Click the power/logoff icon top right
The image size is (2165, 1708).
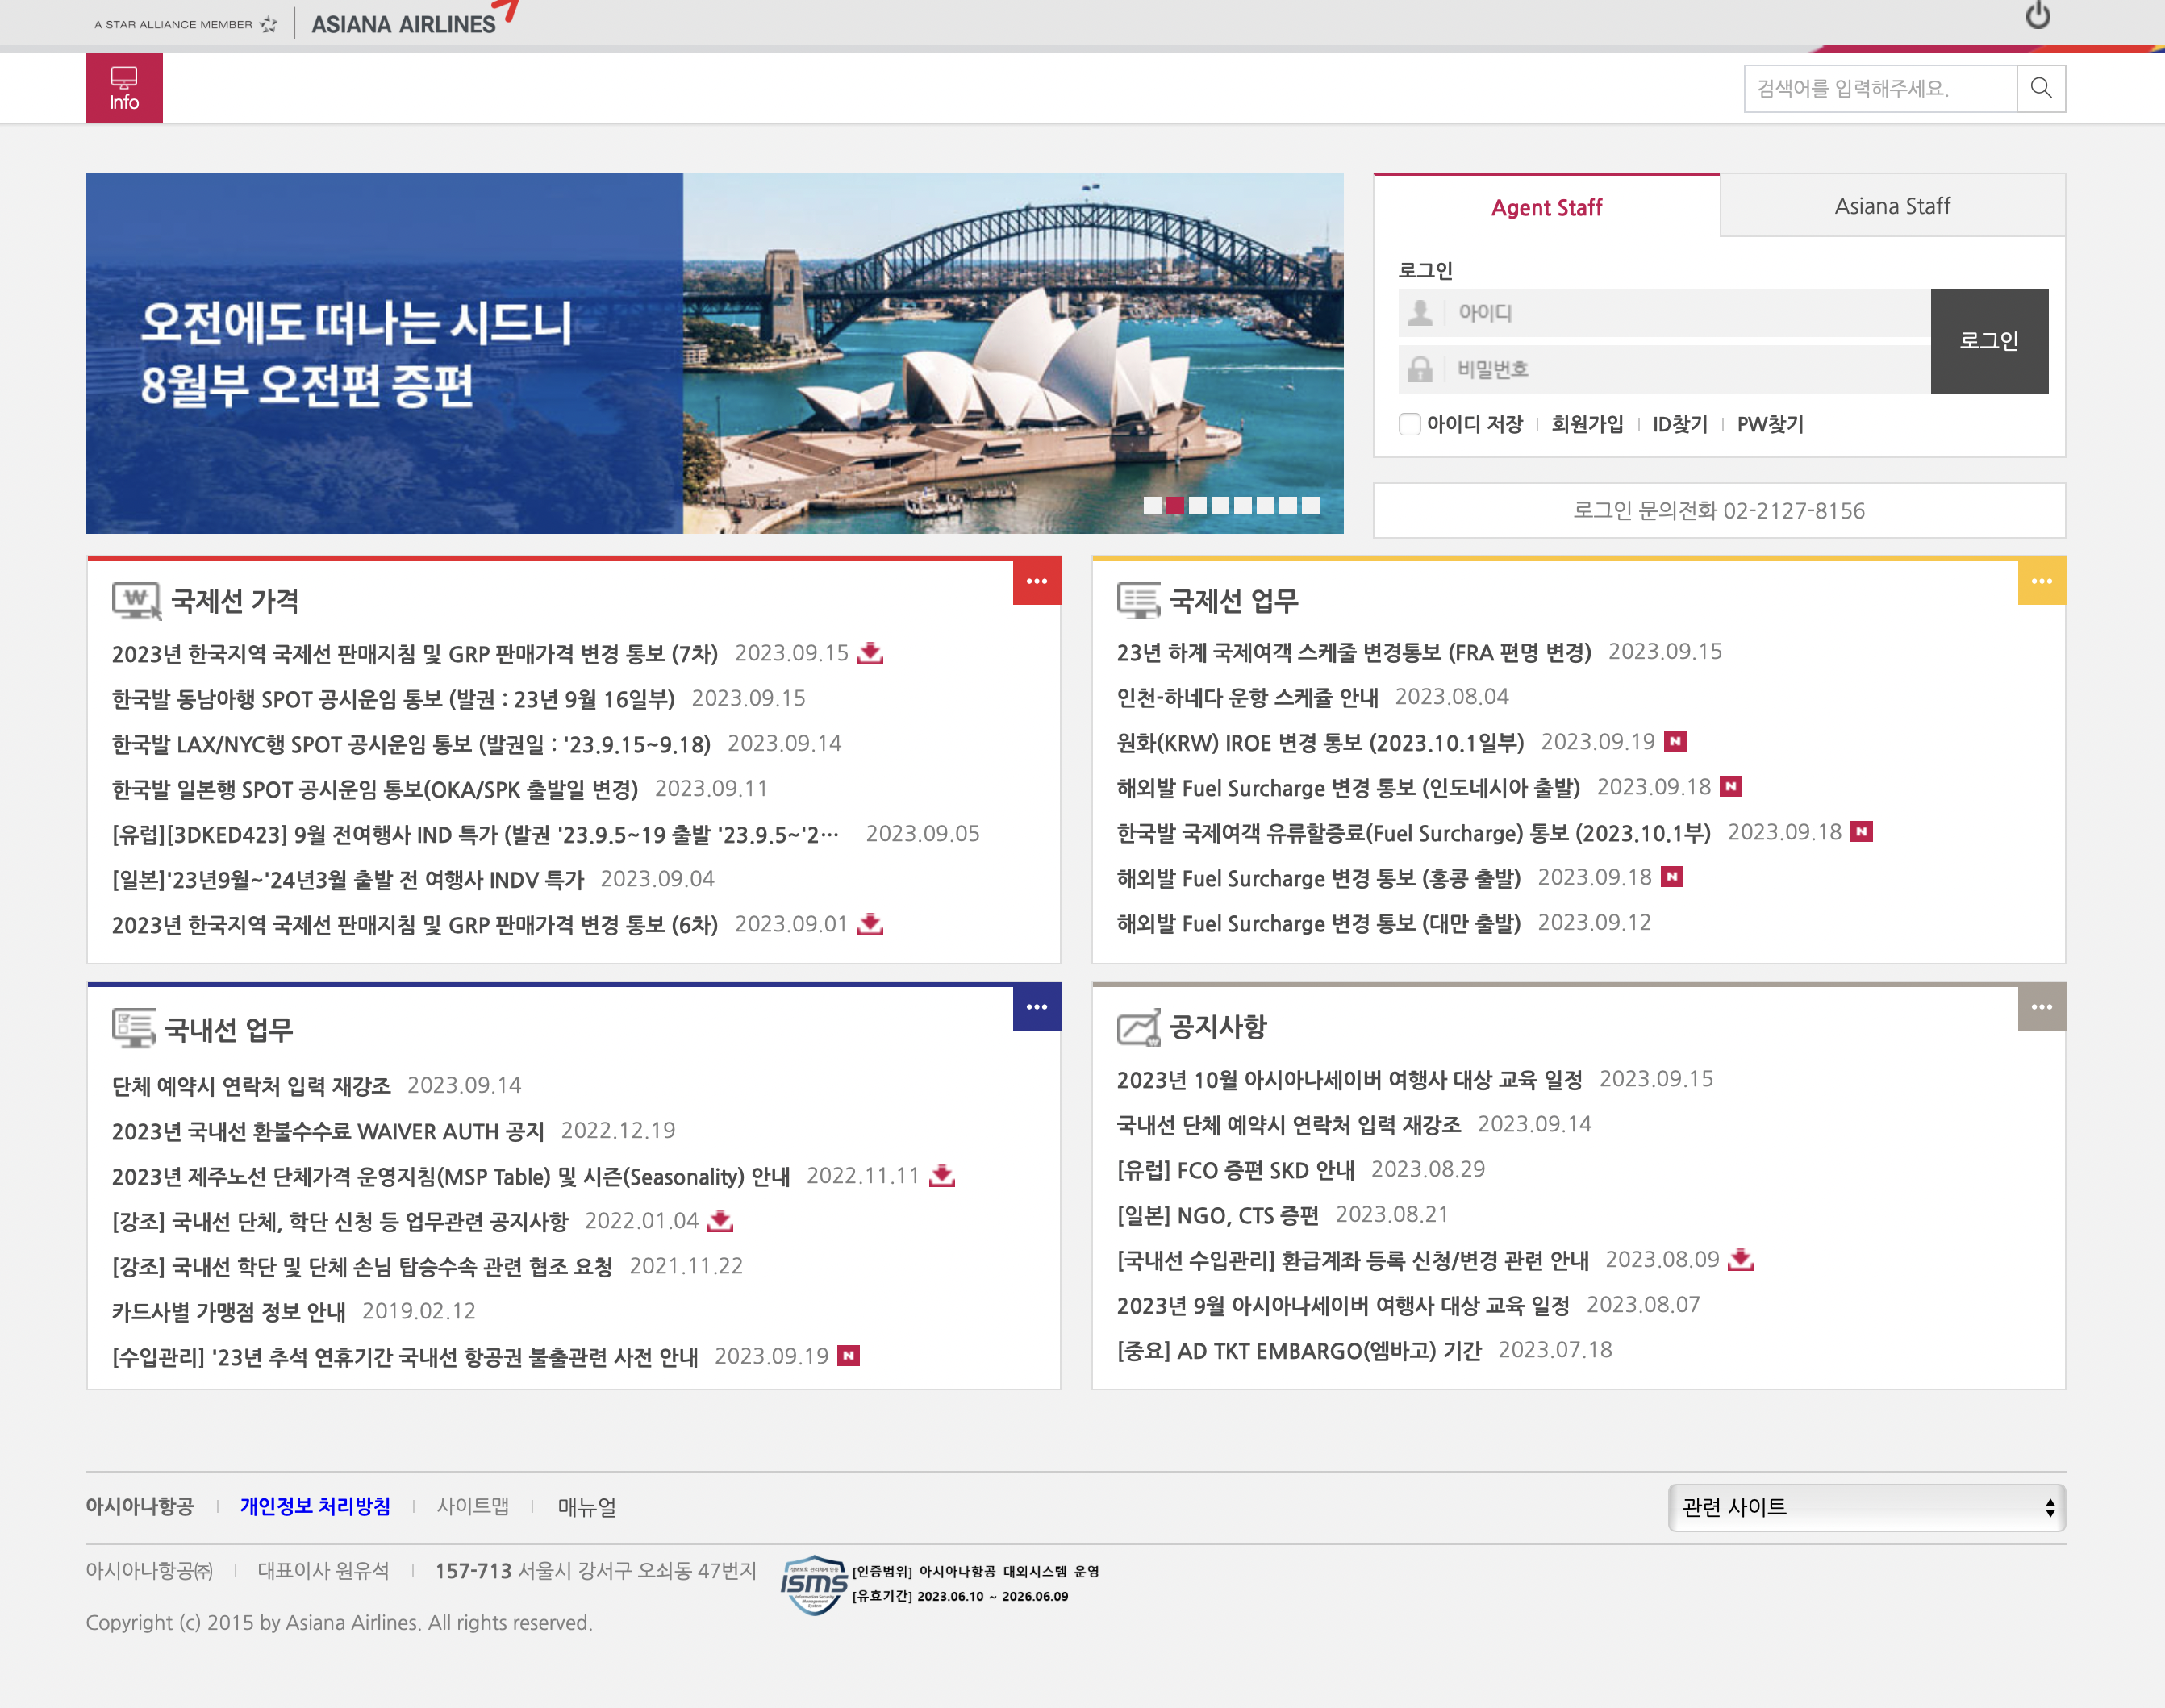pos(2038,16)
